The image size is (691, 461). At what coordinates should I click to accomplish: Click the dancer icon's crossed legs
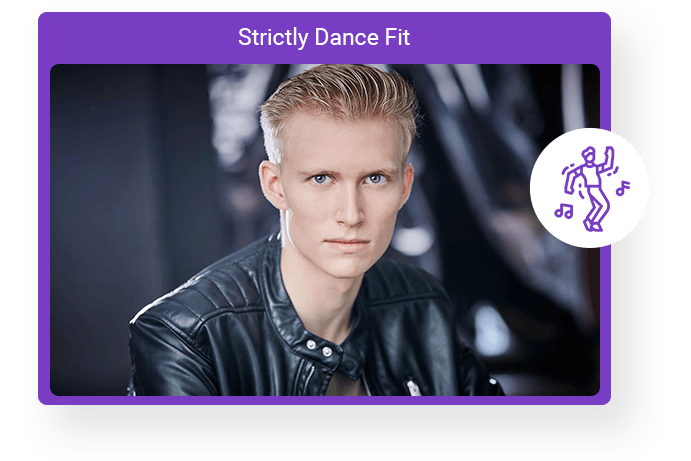(596, 208)
